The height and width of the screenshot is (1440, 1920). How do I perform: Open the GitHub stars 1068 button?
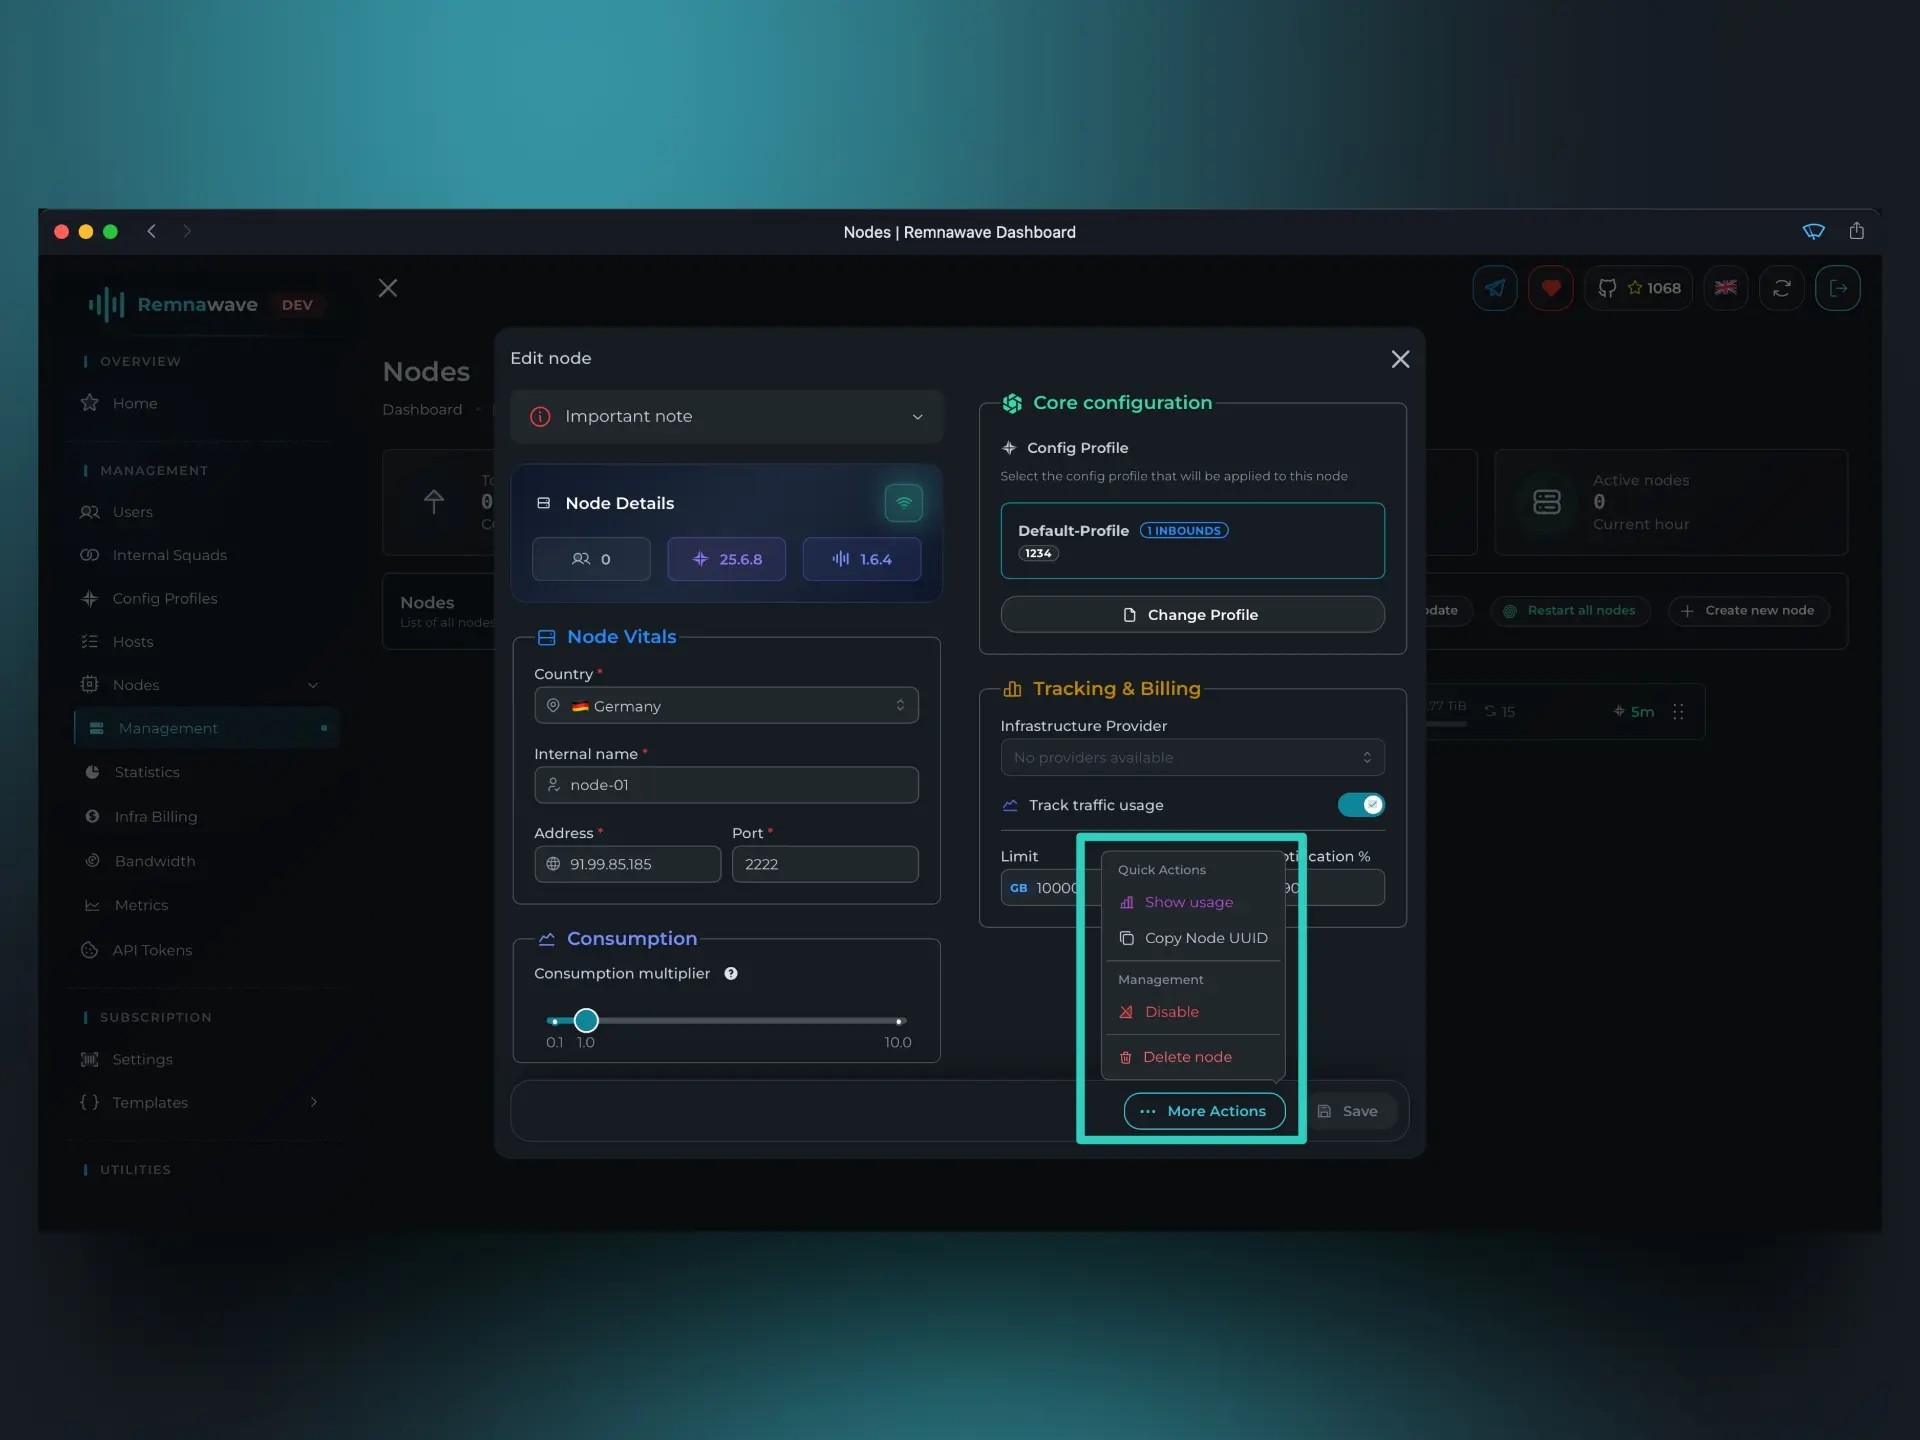[1638, 288]
